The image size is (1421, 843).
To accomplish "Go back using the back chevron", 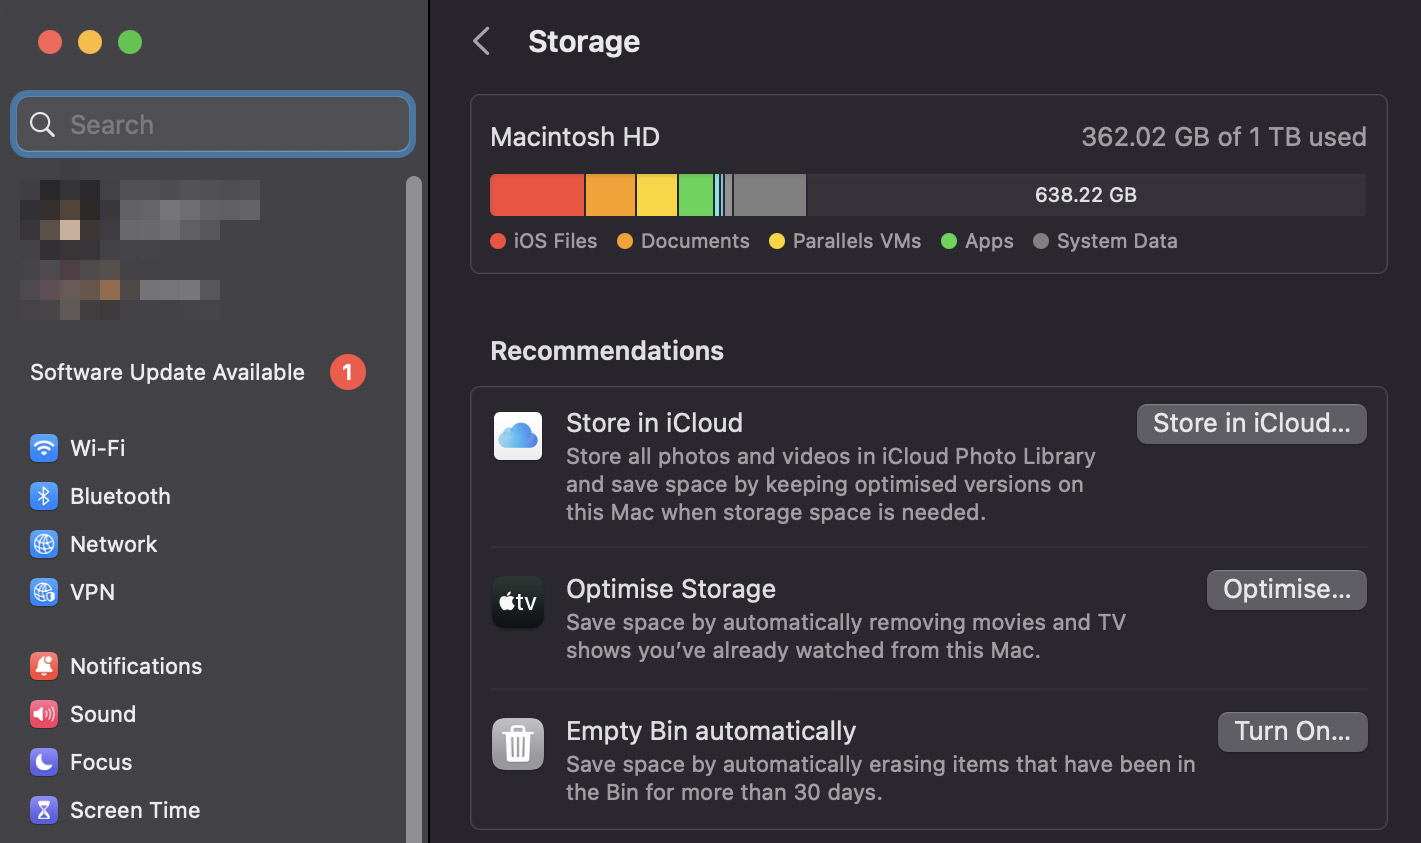I will pos(482,42).
